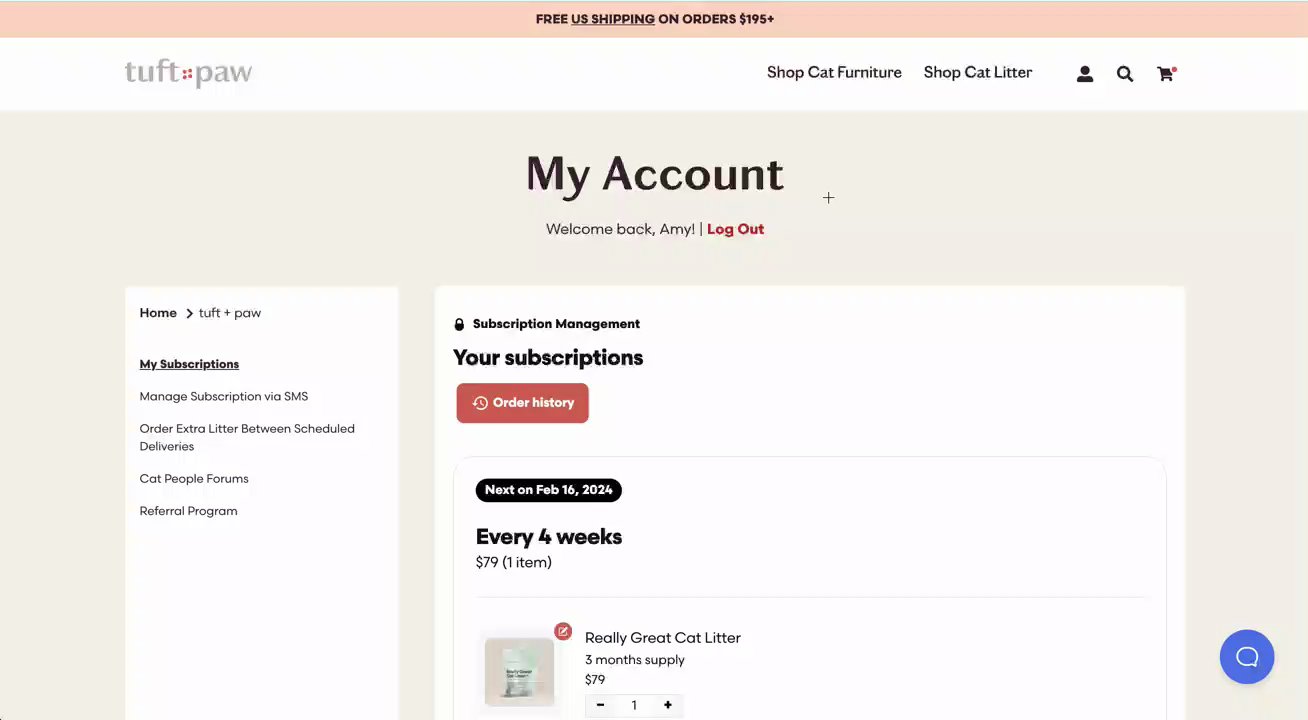The image size is (1308, 720).
Task: Increase litter quantity with plus button
Action: tap(667, 705)
